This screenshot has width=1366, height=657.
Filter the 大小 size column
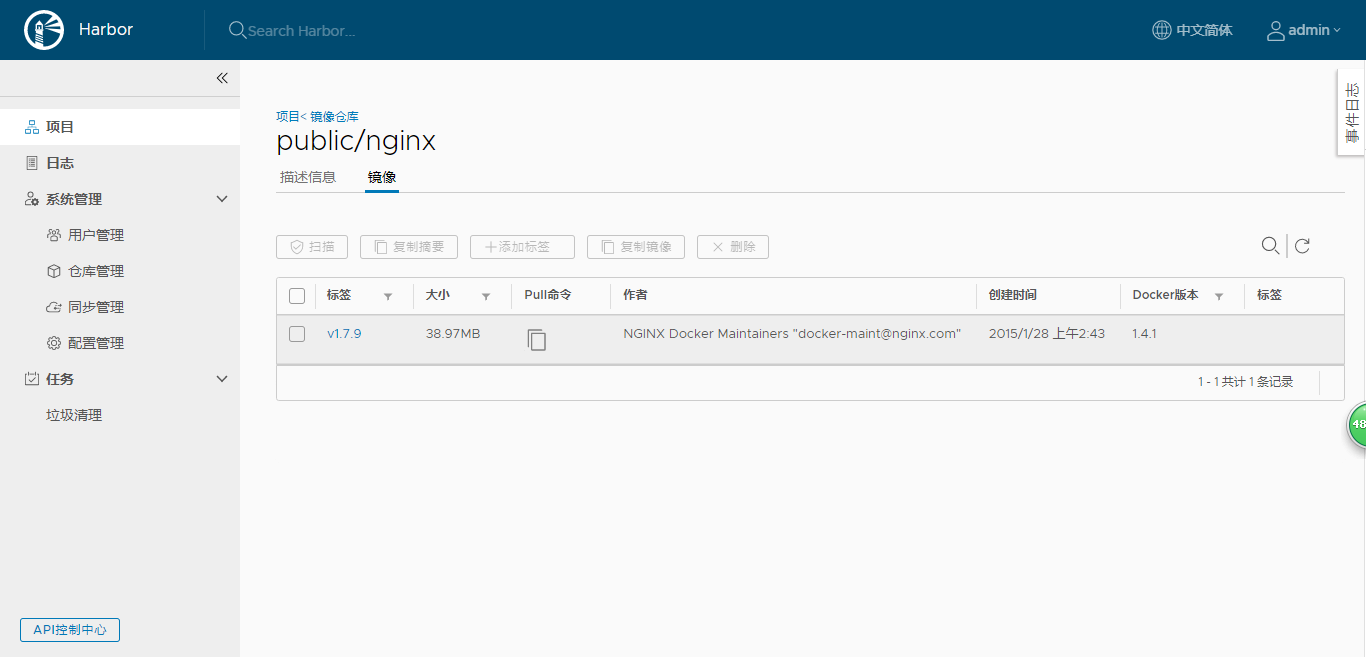(x=486, y=296)
